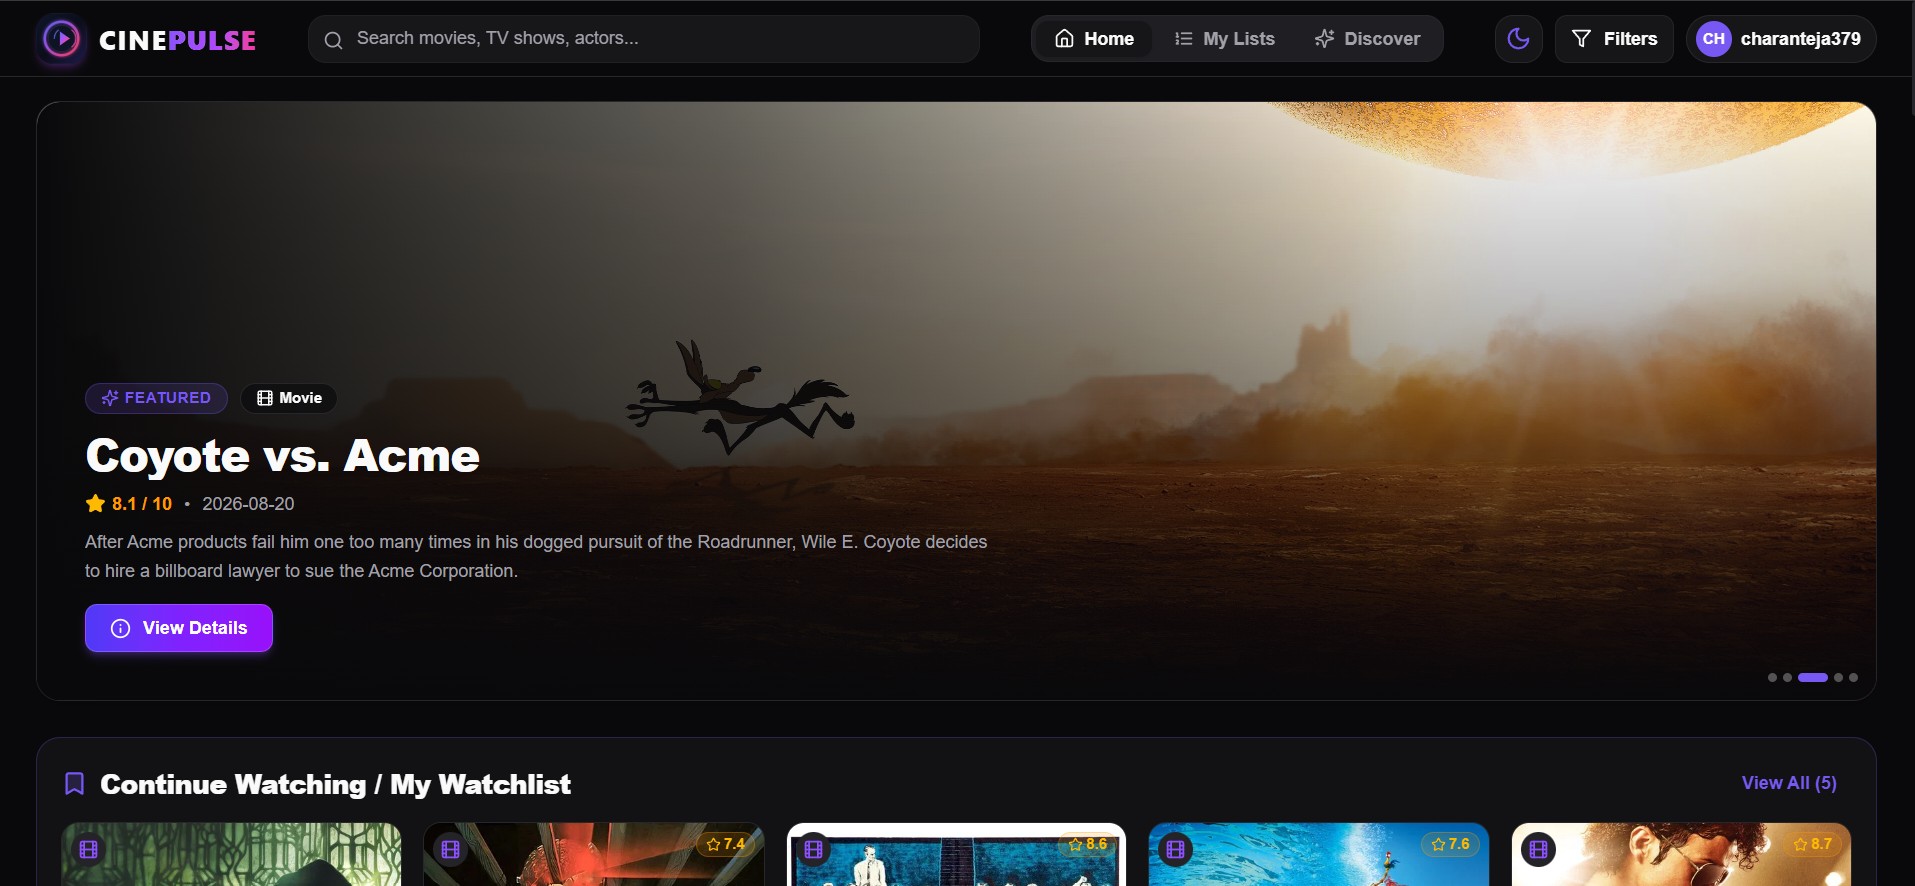1915x886 pixels.
Task: Focus the search movies input field
Action: [x=644, y=39]
